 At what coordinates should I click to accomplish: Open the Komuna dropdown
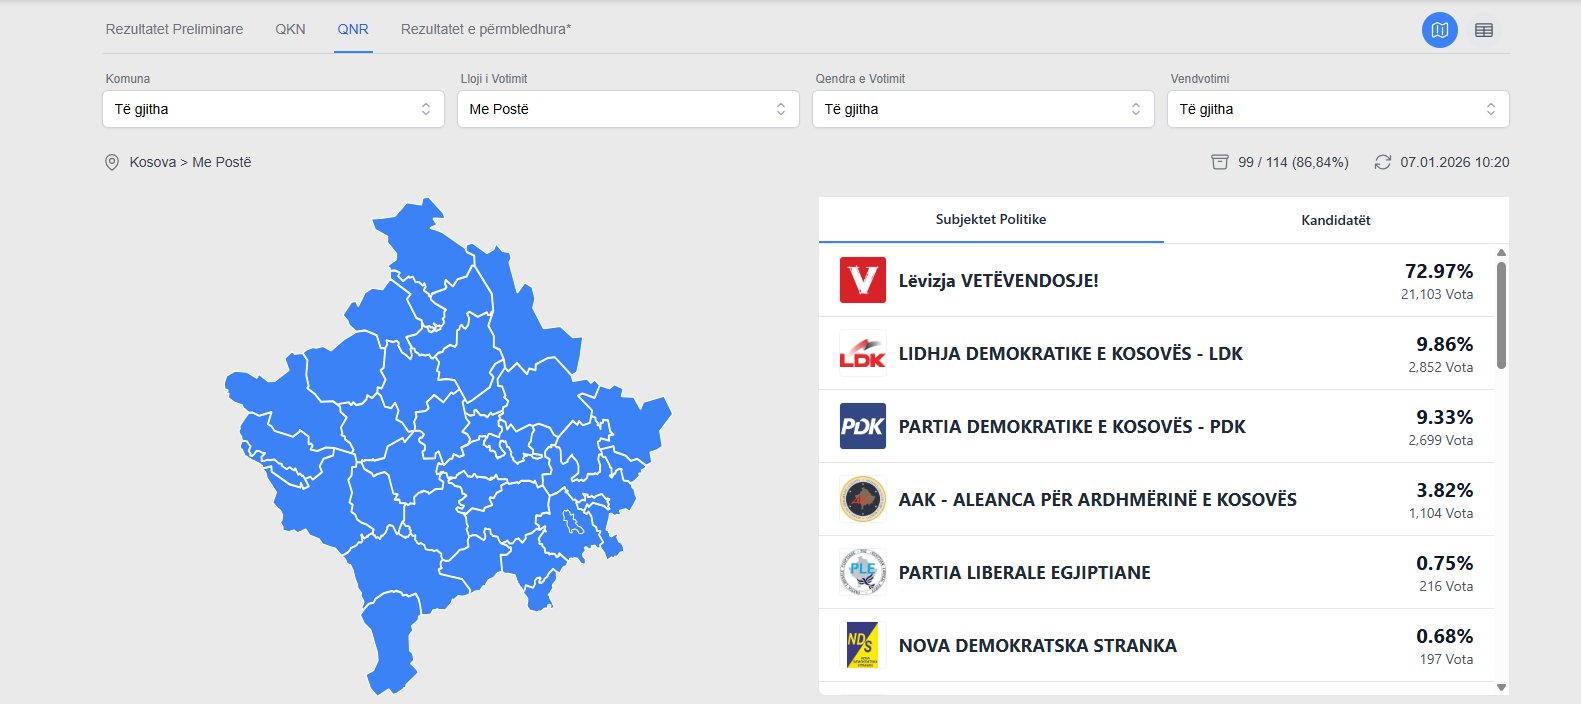[x=273, y=109]
